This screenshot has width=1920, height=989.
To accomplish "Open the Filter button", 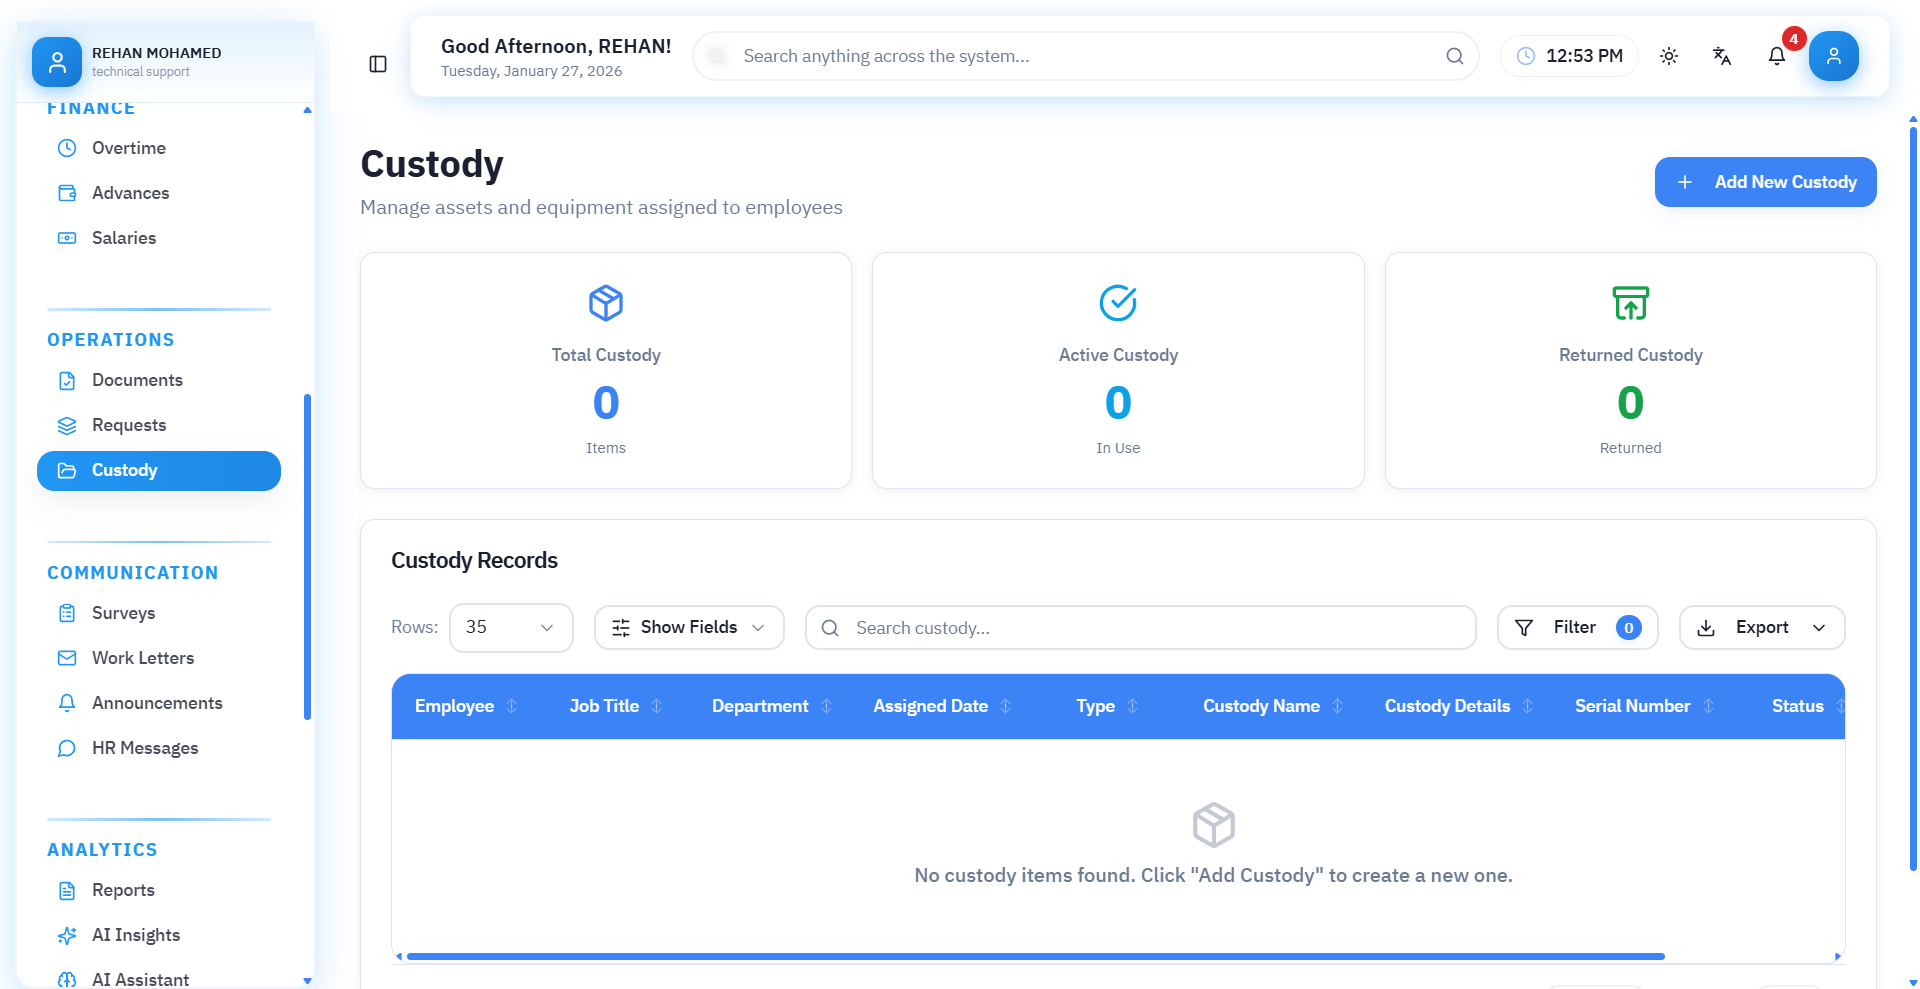I will (x=1576, y=628).
